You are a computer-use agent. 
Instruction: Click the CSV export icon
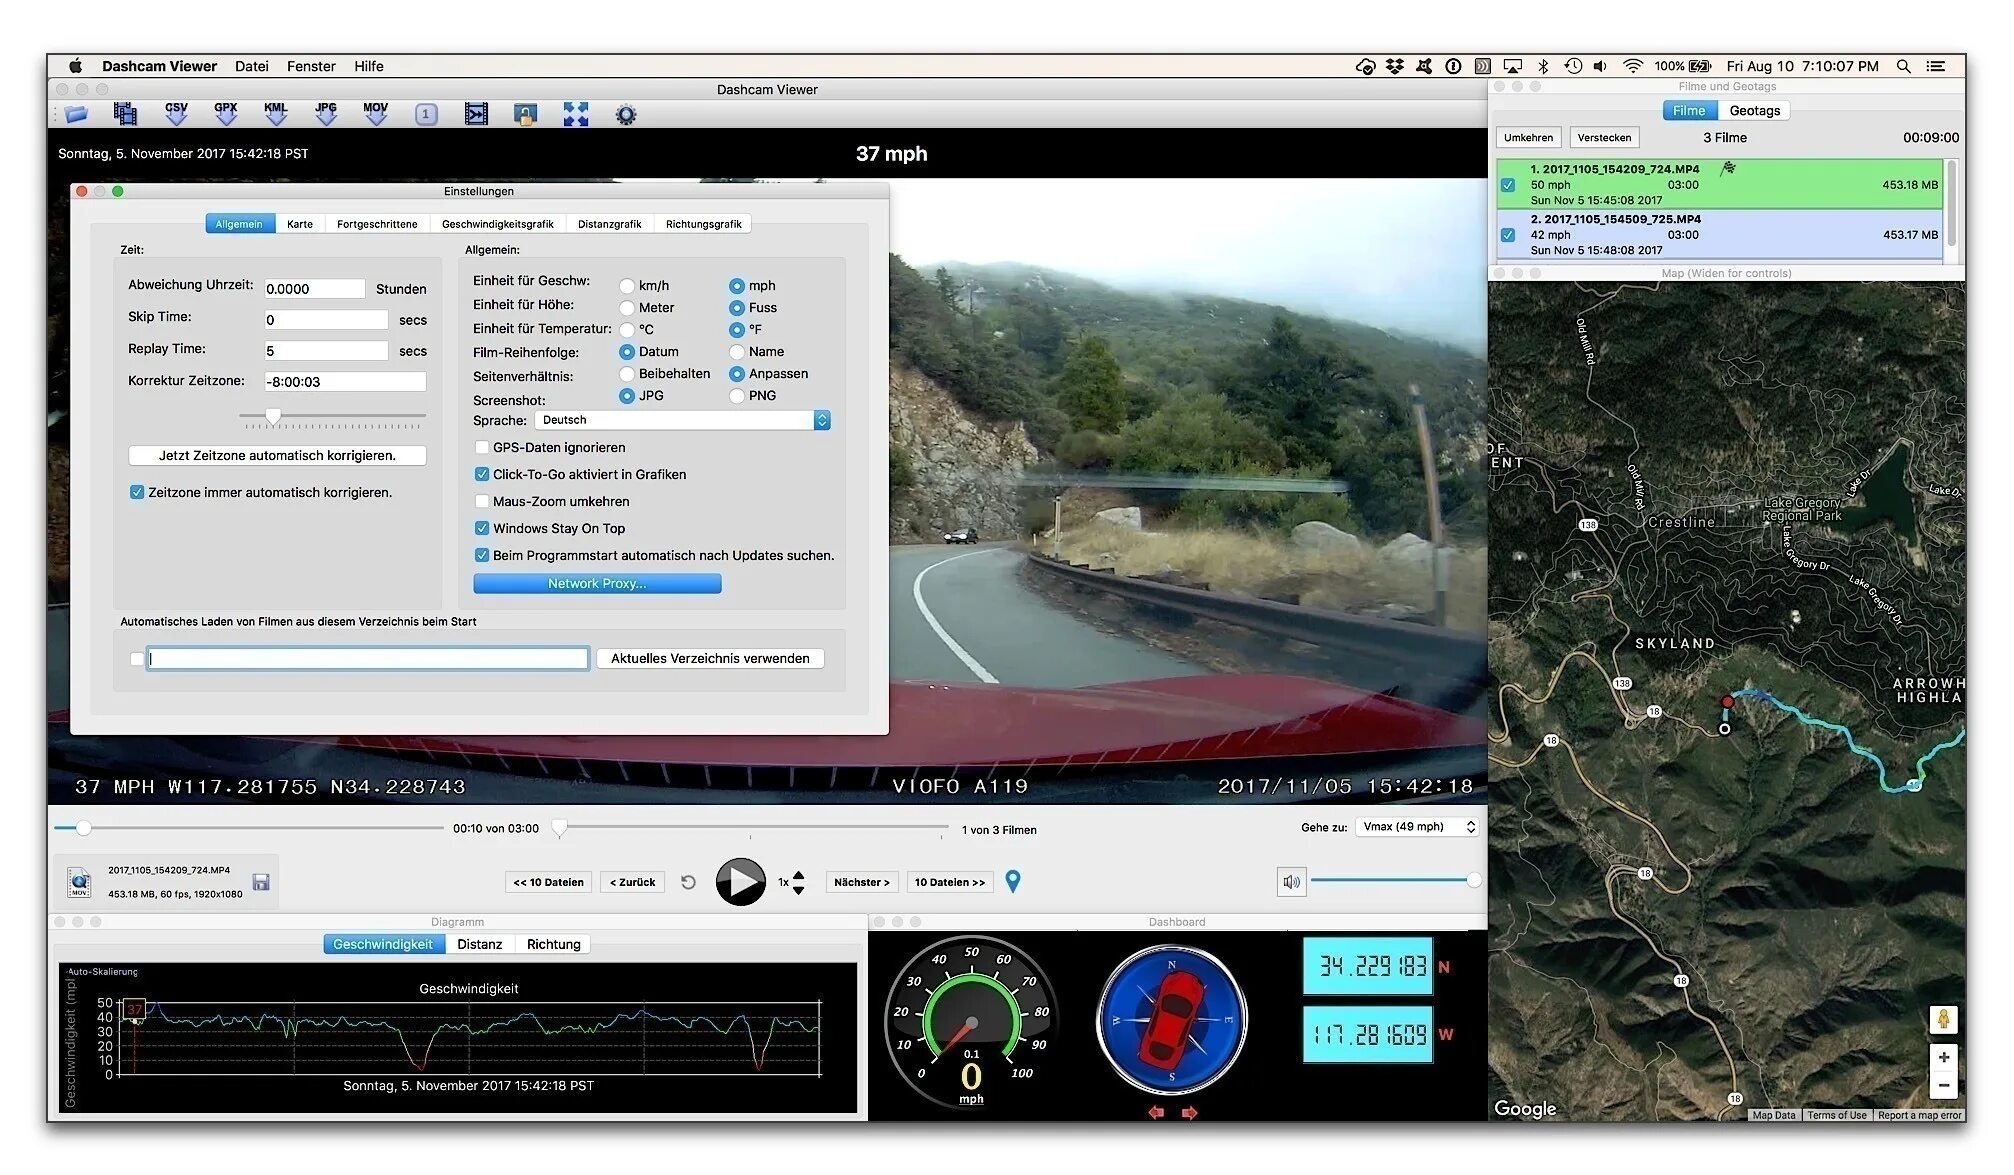pyautogui.click(x=176, y=114)
